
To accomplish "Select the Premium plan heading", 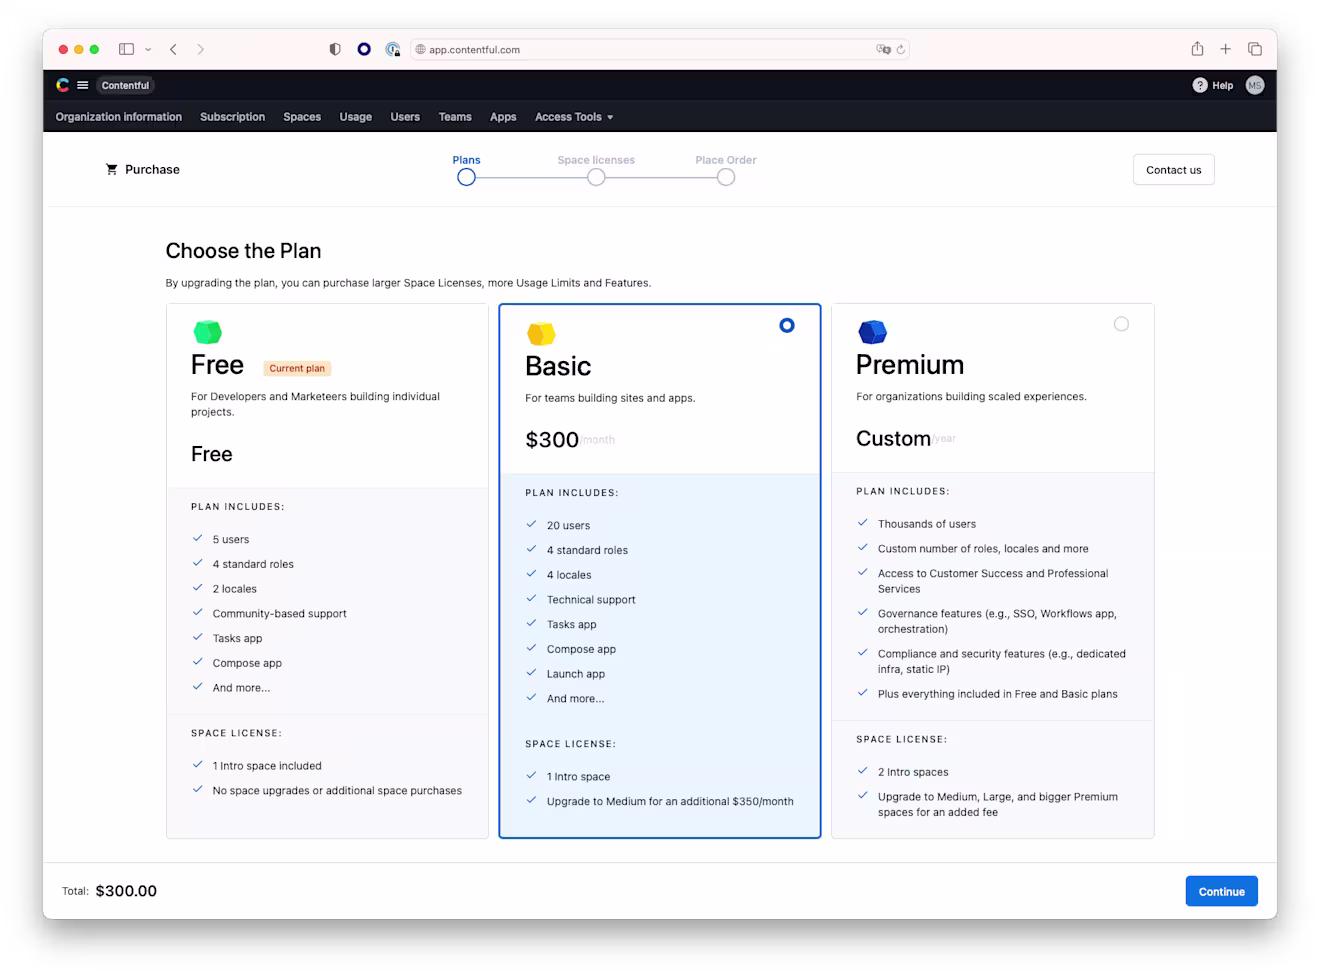I will pyautogui.click(x=910, y=365).
